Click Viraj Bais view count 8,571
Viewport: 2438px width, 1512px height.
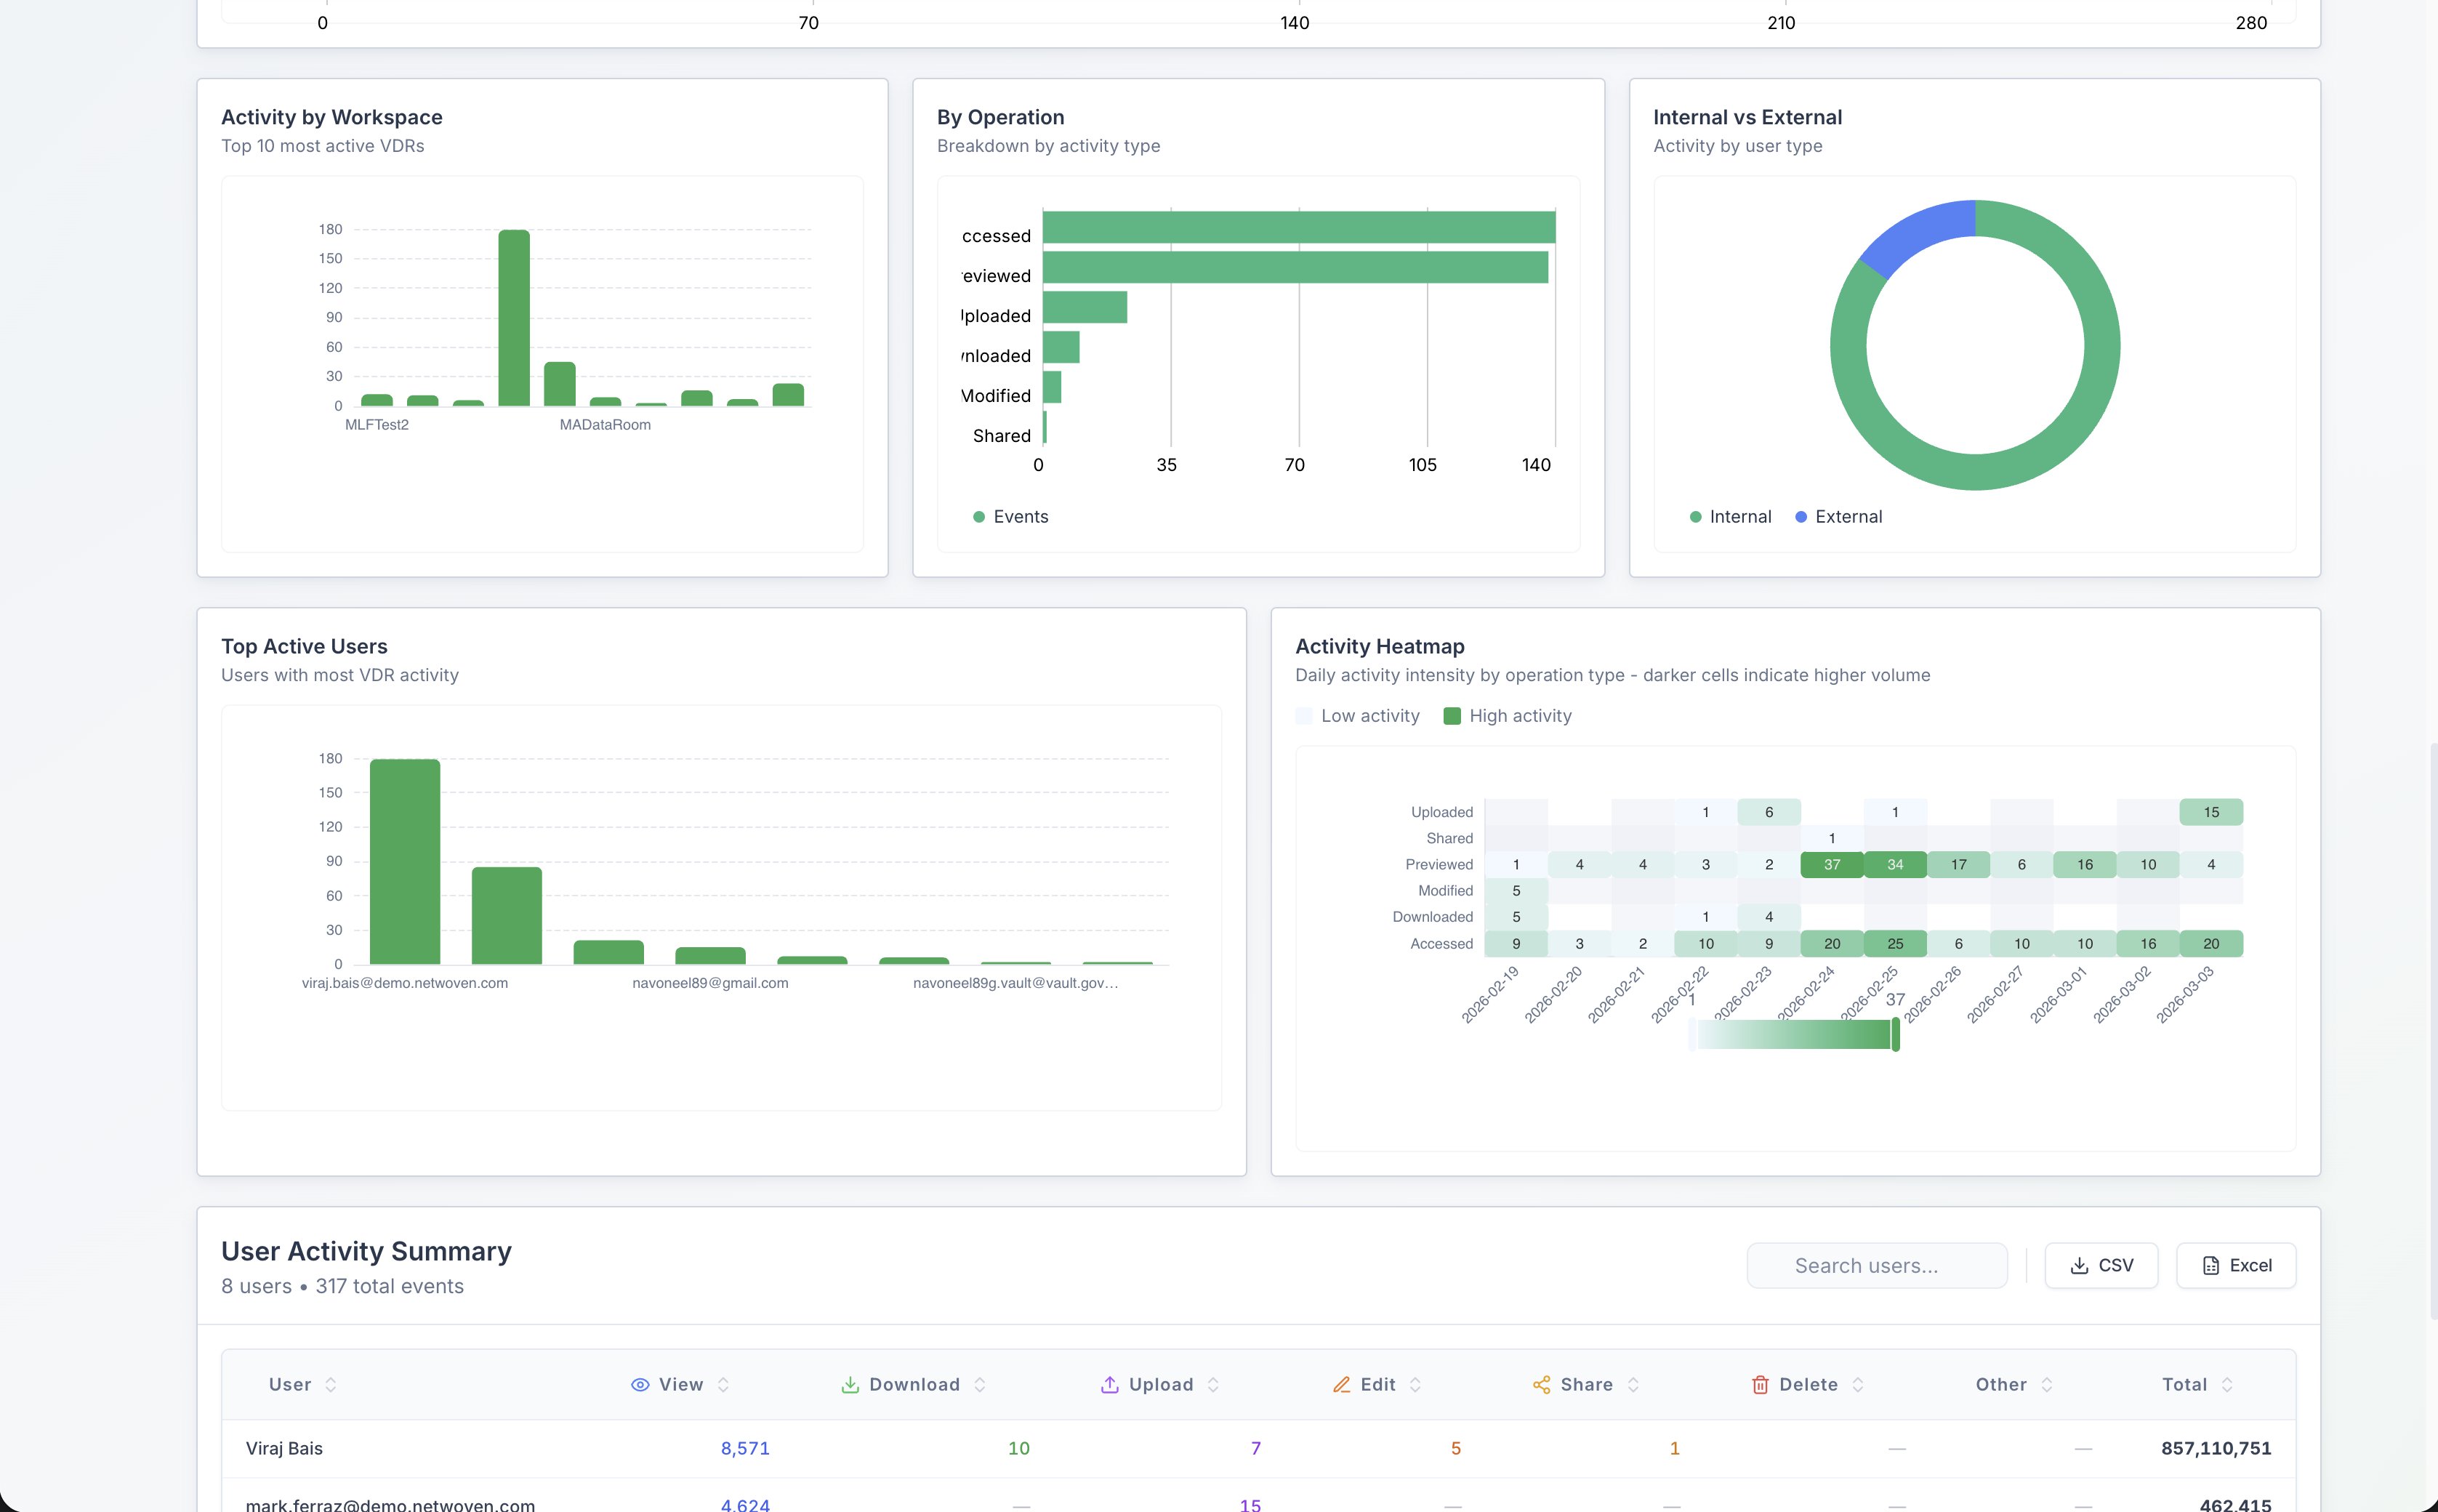pyautogui.click(x=745, y=1448)
